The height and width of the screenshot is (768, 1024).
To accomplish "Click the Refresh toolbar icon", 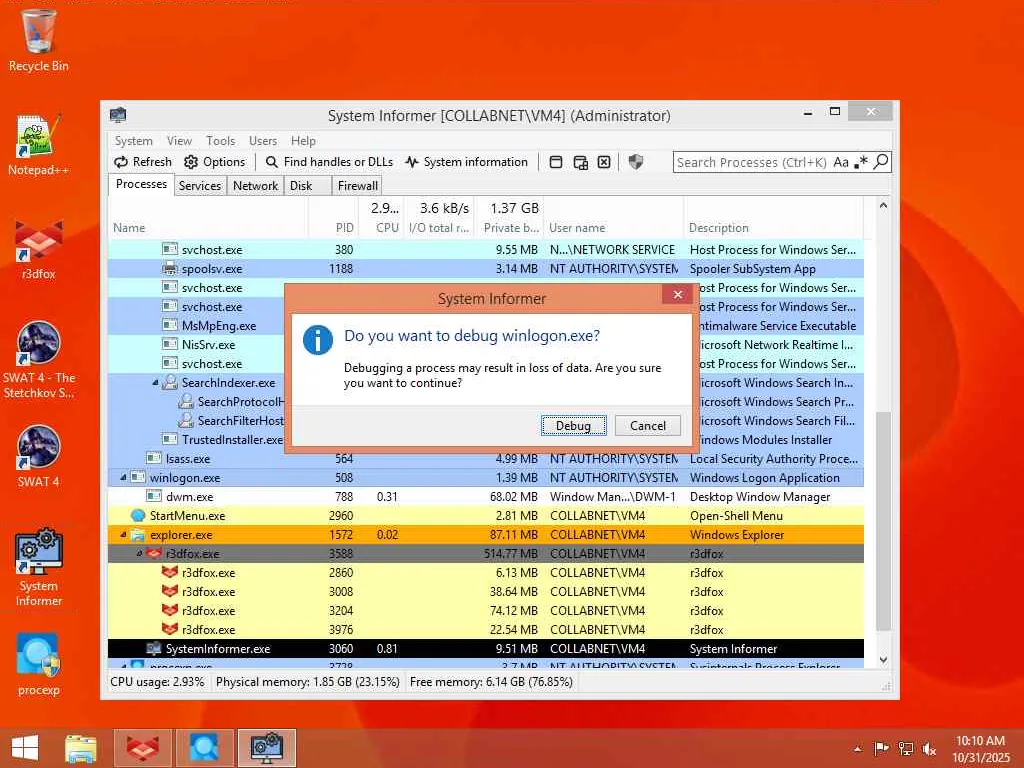I will pyautogui.click(x=121, y=162).
